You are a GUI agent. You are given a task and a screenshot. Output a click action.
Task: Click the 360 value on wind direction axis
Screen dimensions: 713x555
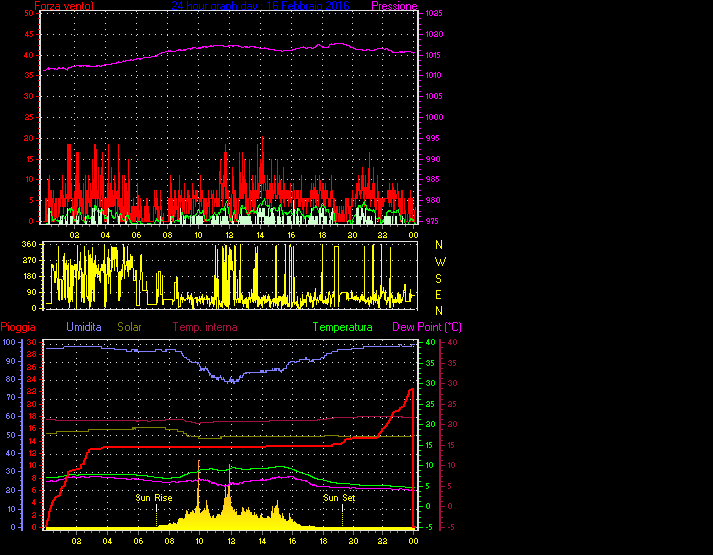pyautogui.click(x=28, y=244)
